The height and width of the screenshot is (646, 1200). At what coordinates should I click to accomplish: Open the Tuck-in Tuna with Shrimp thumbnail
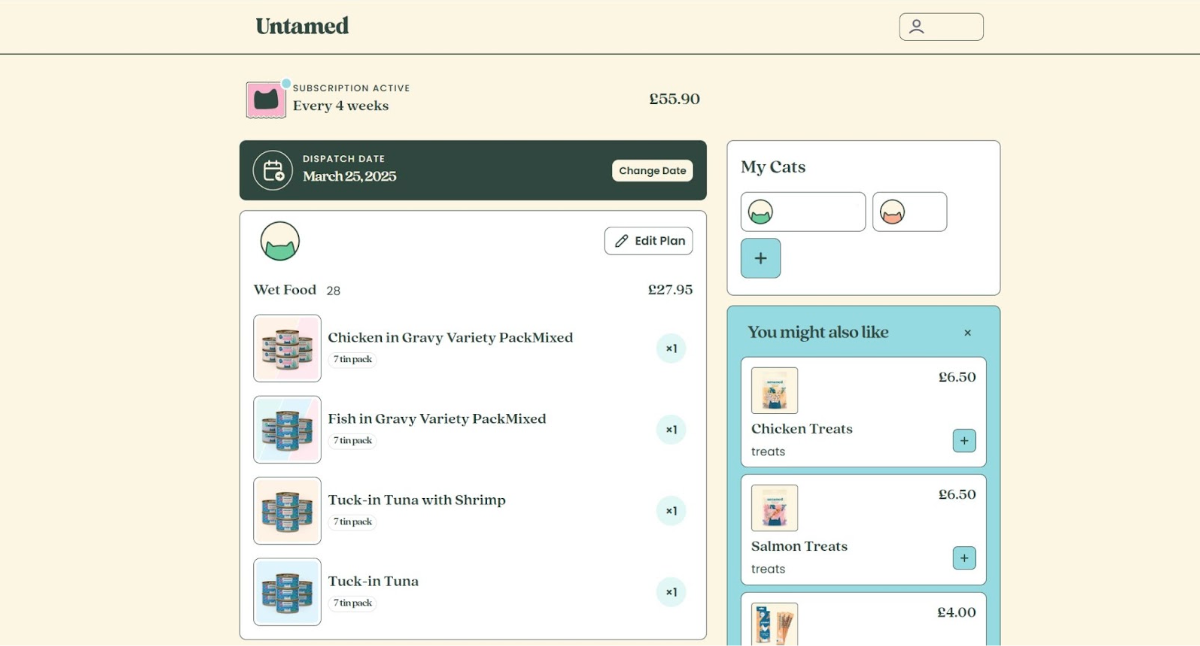pos(287,511)
